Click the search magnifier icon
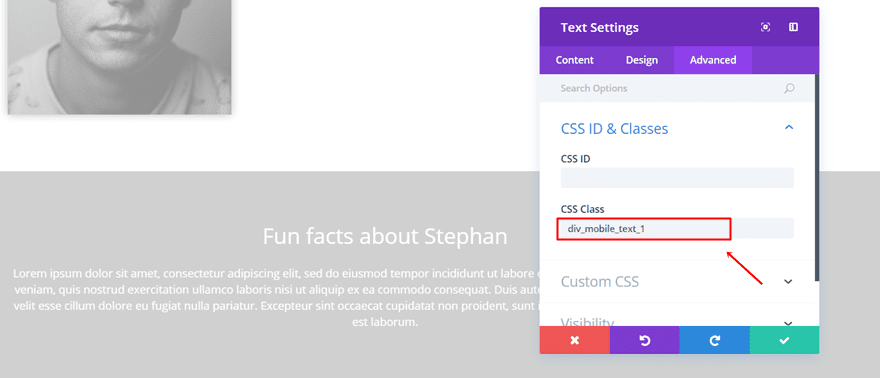This screenshot has width=880, height=378. click(x=789, y=88)
